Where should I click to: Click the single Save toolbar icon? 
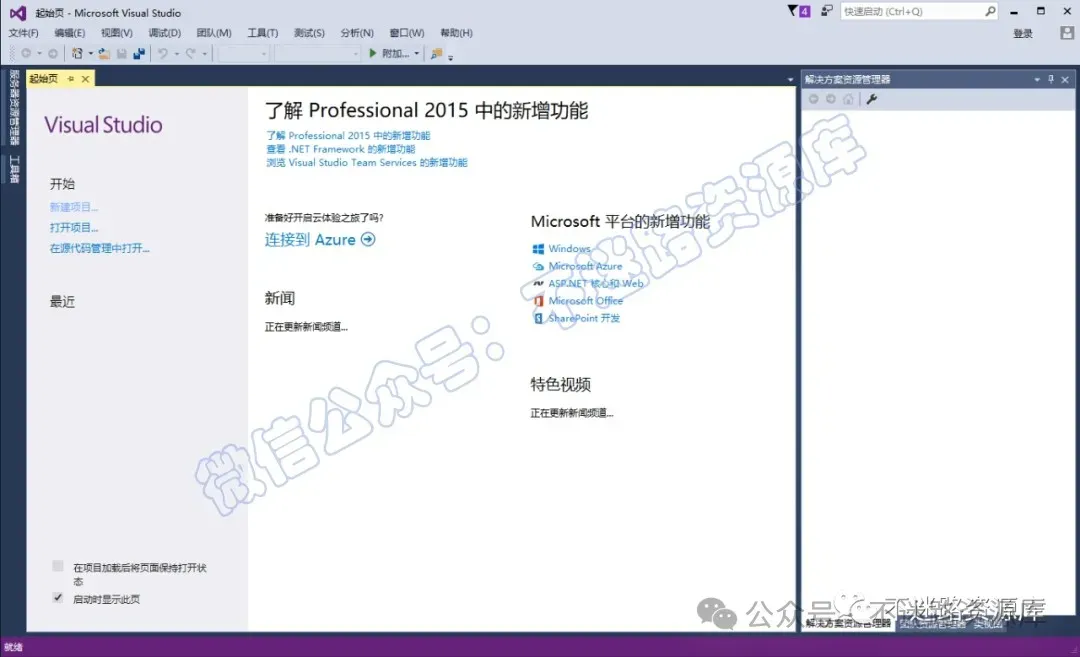(x=121, y=53)
